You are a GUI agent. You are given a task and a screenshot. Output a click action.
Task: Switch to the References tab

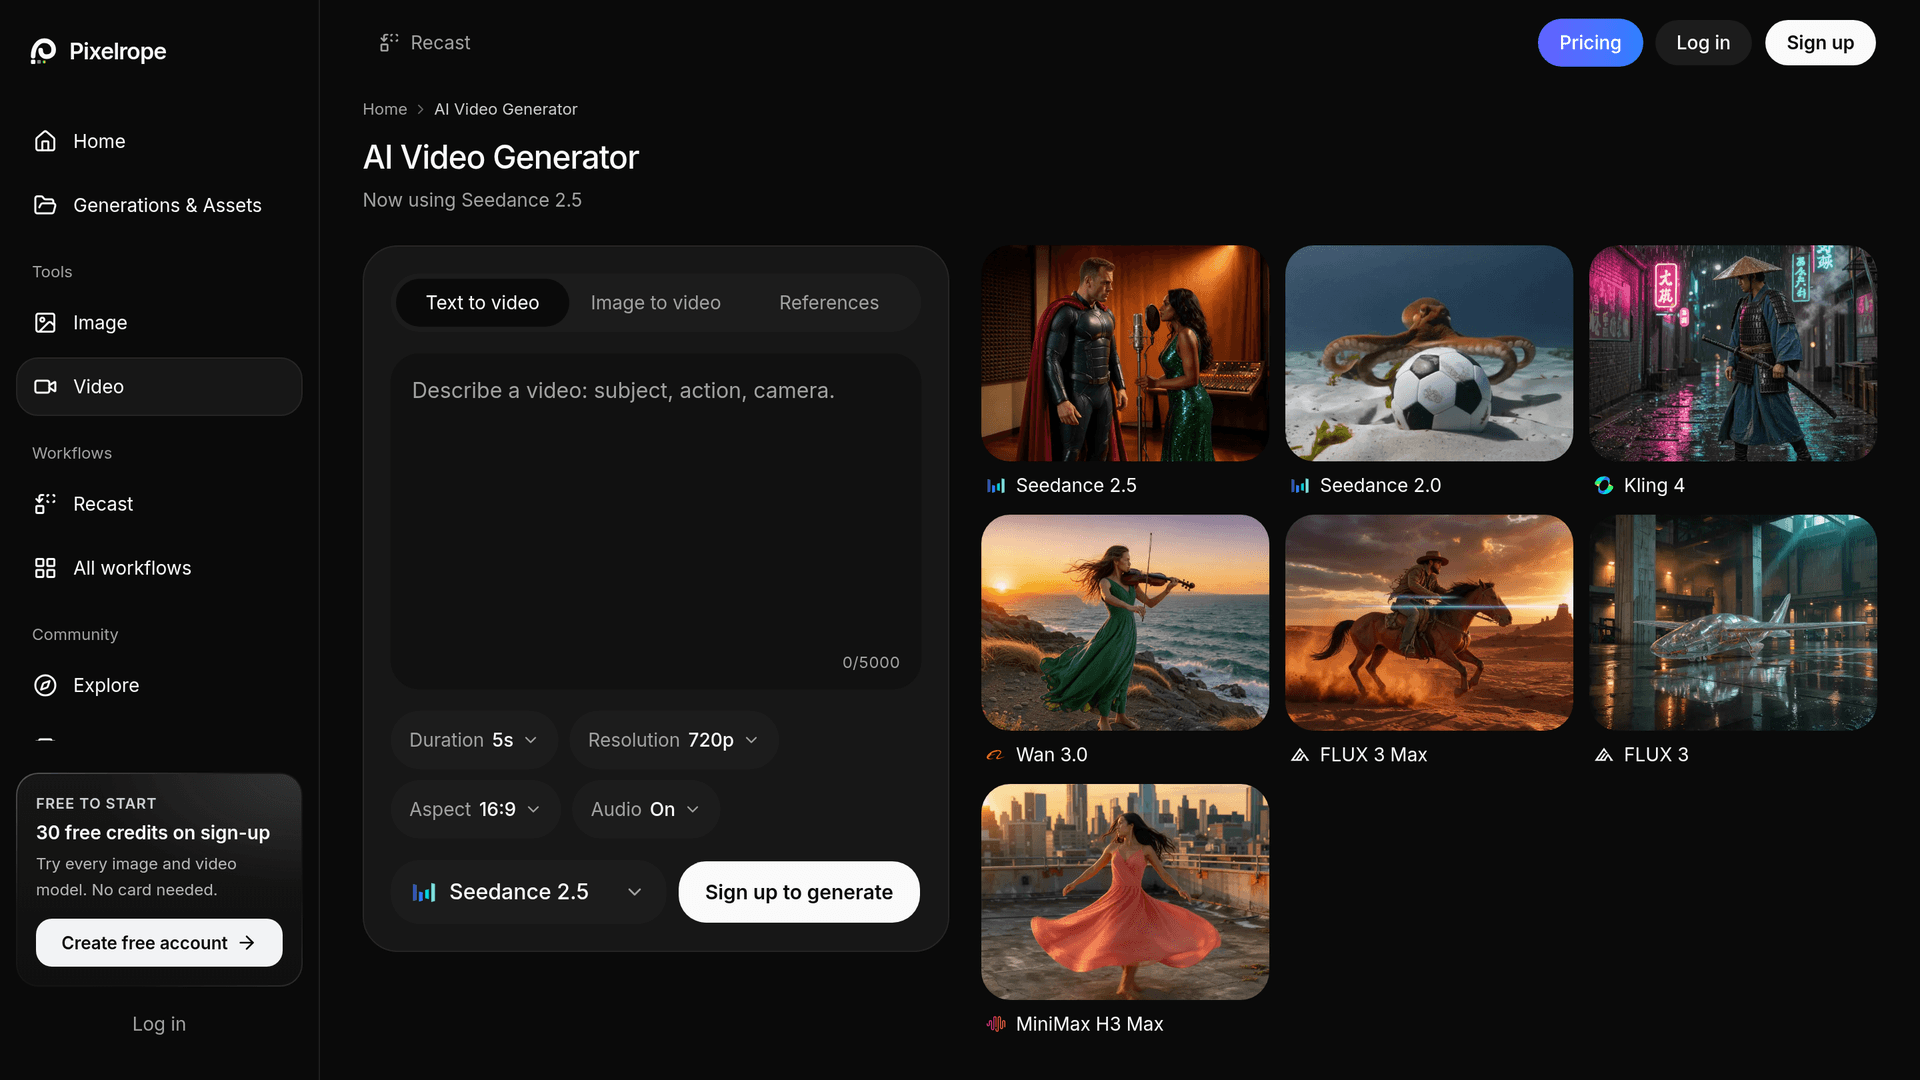click(x=829, y=303)
